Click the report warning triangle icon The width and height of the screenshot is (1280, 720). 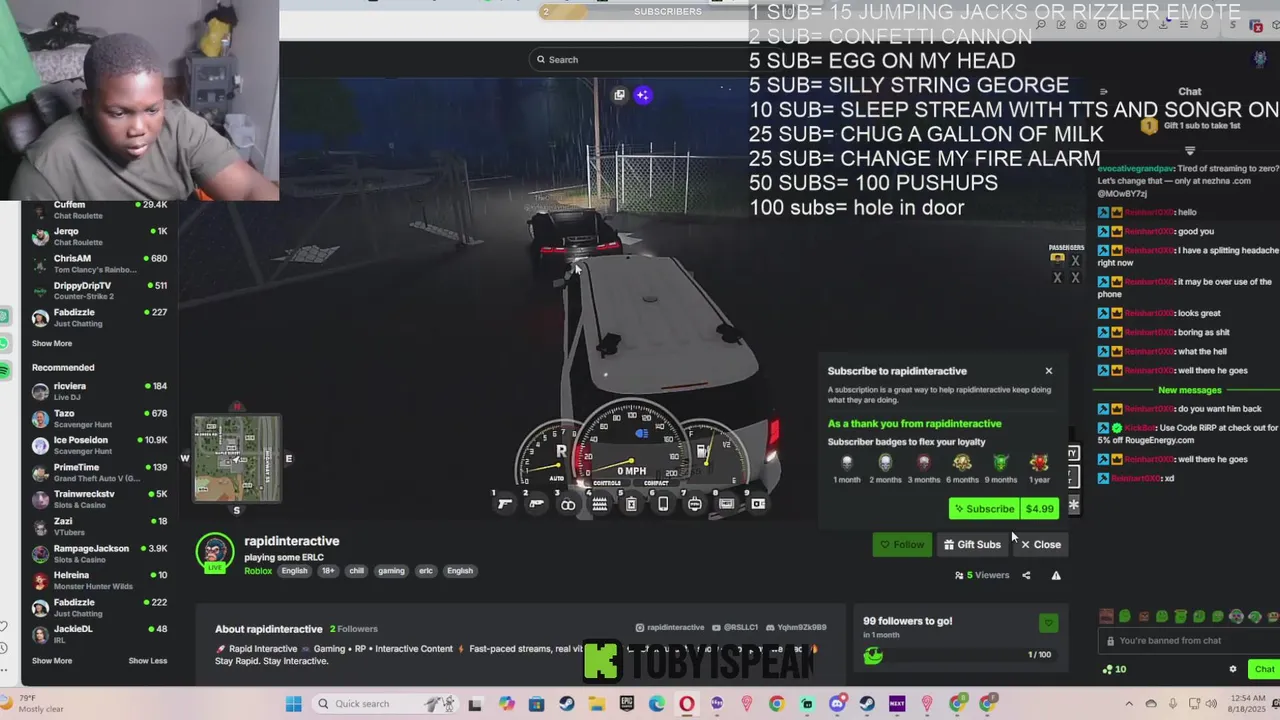1056,575
